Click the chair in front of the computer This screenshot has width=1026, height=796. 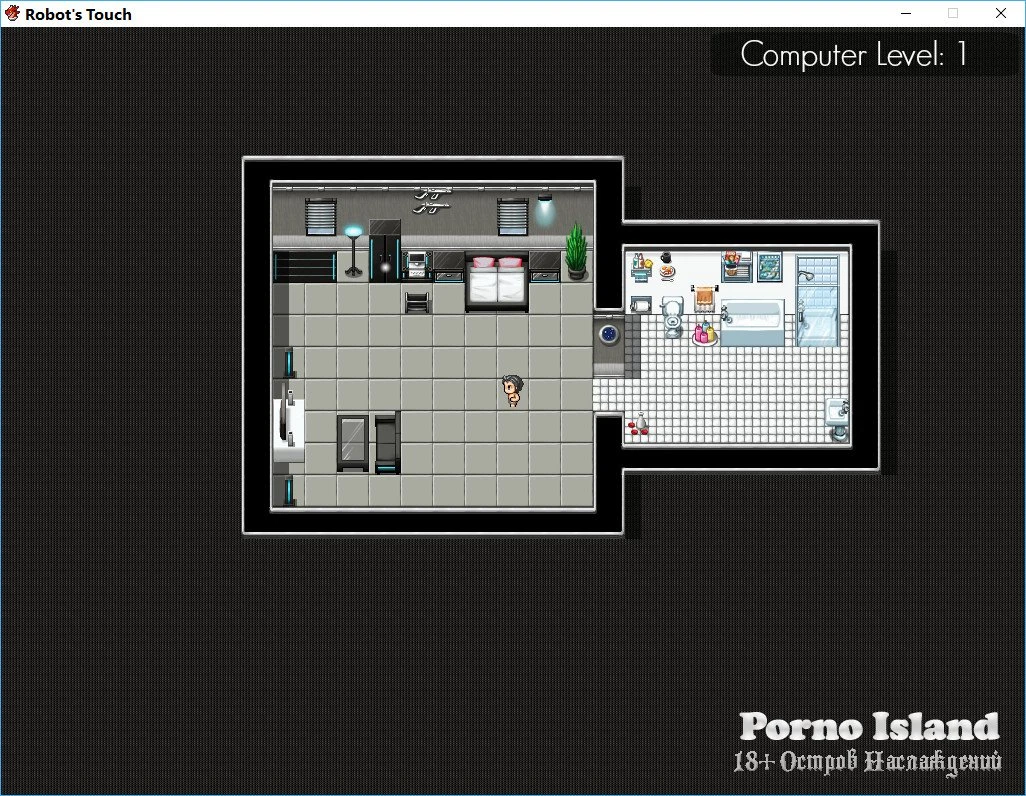pos(418,301)
